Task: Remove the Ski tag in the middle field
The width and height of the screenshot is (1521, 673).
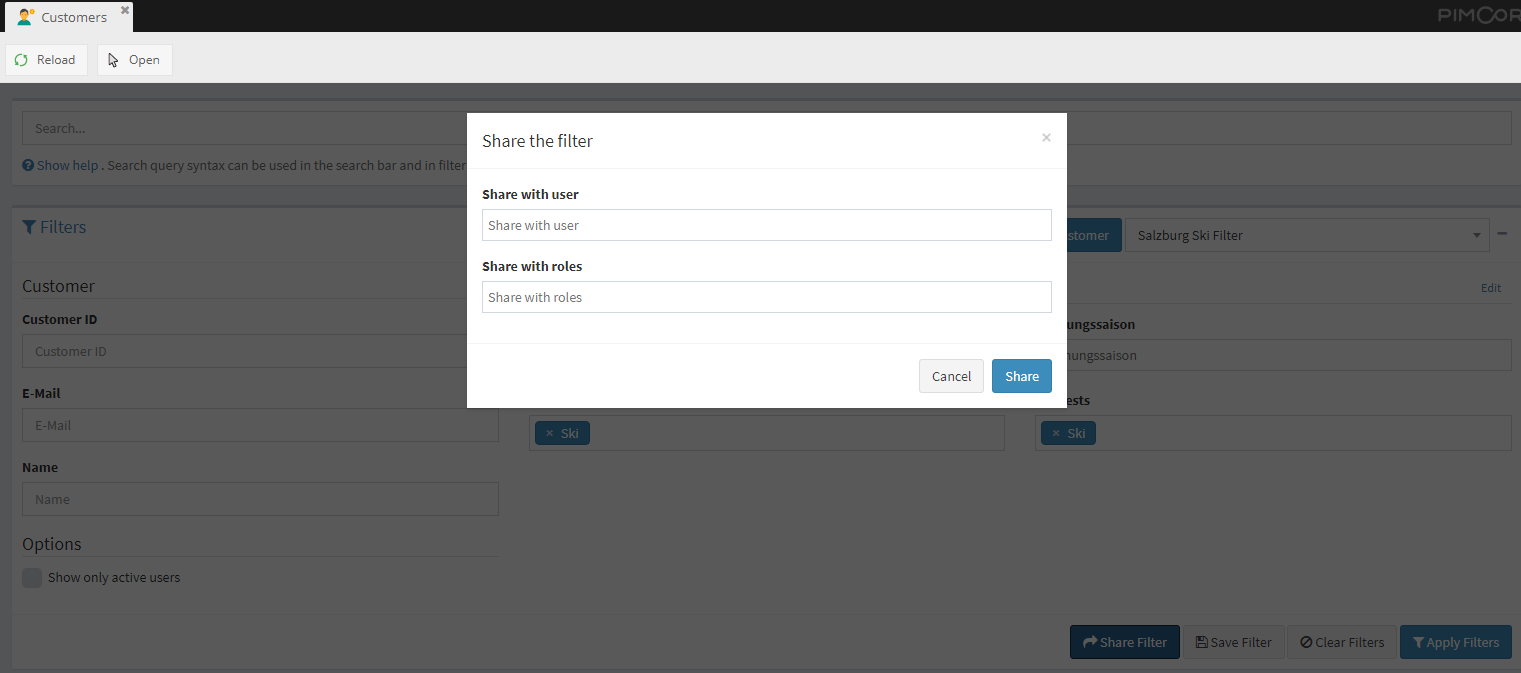Action: pos(549,433)
